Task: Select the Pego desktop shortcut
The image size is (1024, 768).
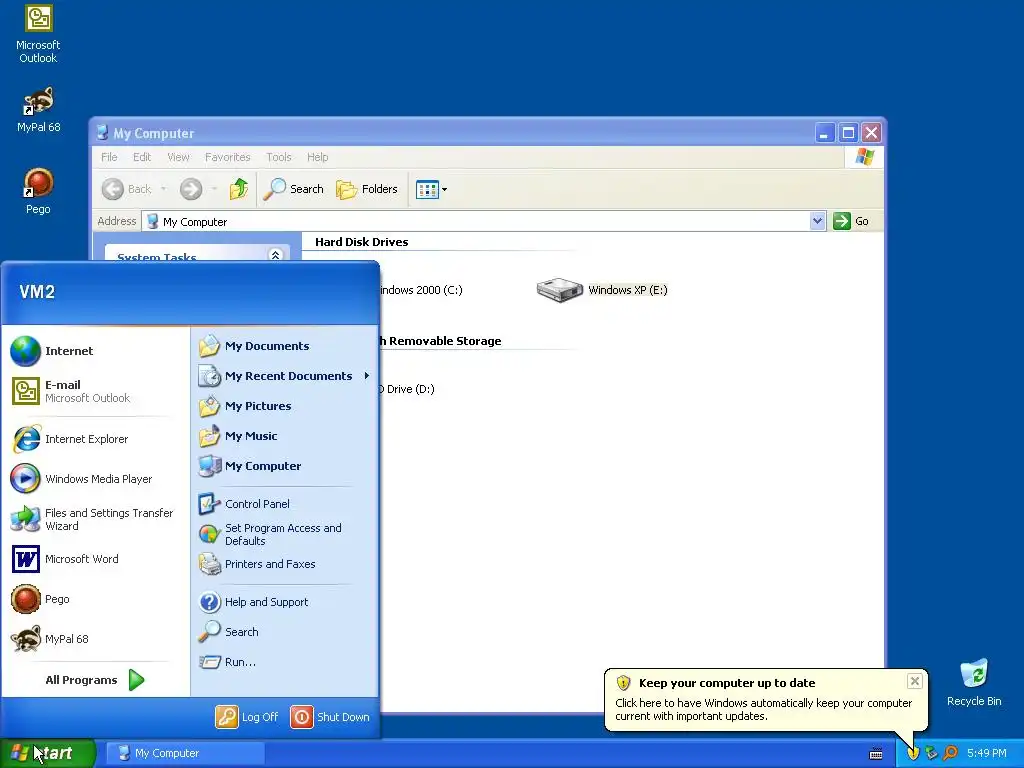Action: [x=38, y=191]
